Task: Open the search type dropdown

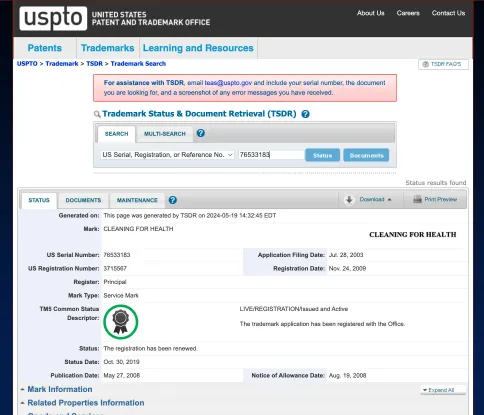Action: tap(167, 155)
